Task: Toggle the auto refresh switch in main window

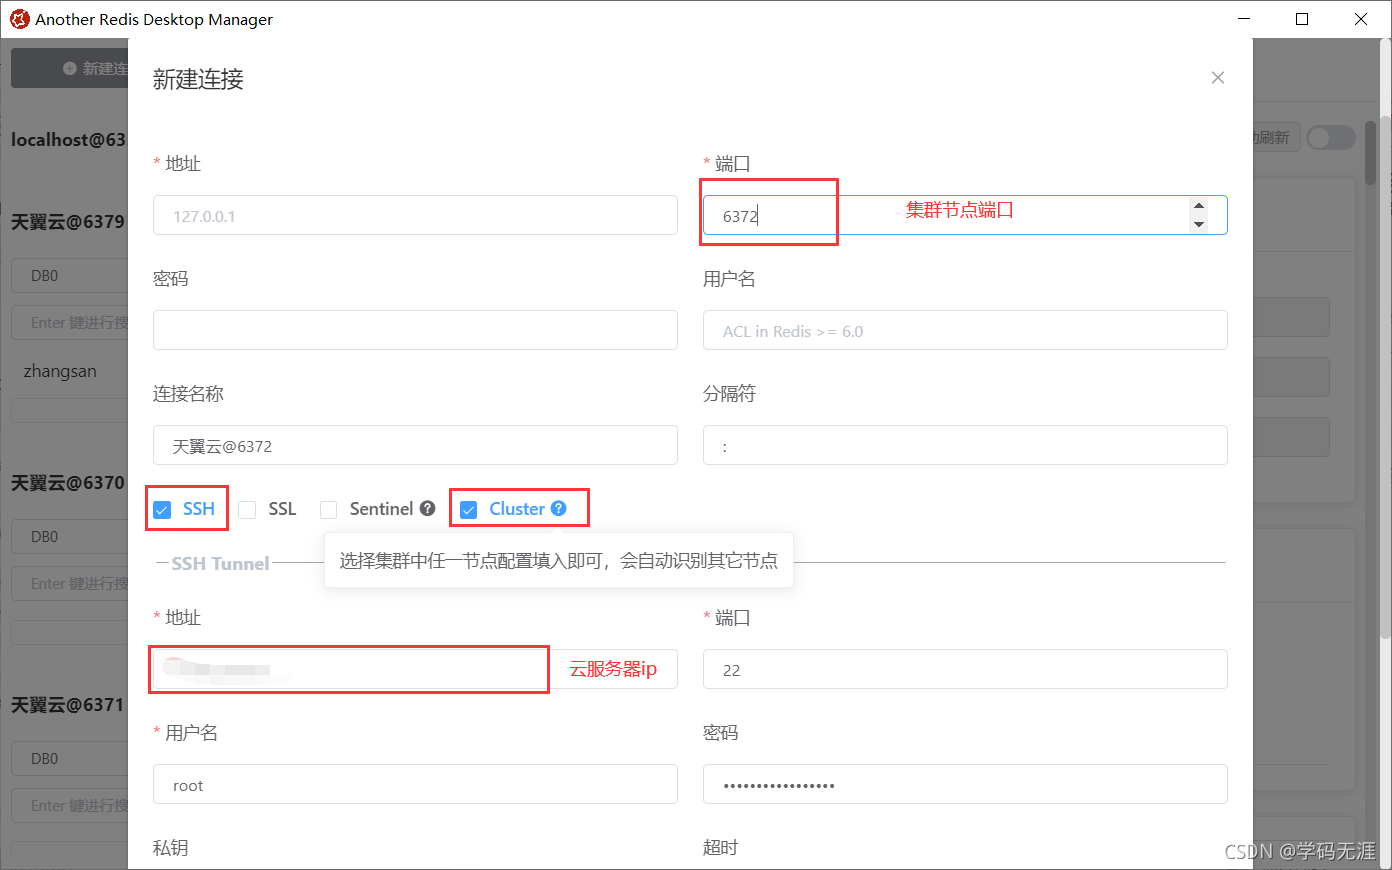Action: 1330,137
